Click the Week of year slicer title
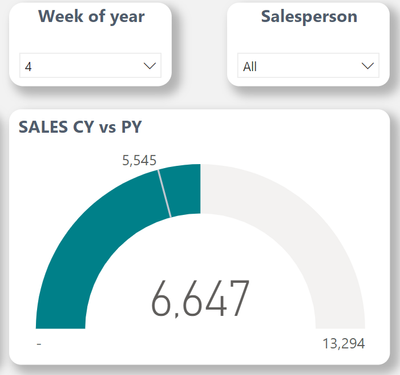 click(91, 17)
